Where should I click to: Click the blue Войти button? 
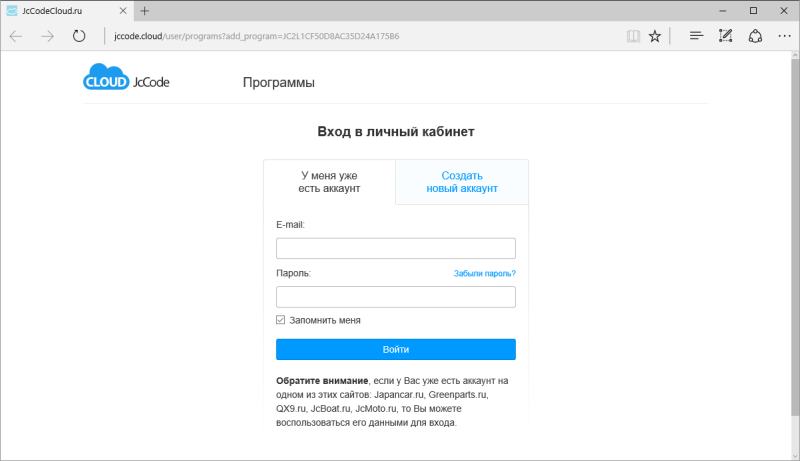396,349
